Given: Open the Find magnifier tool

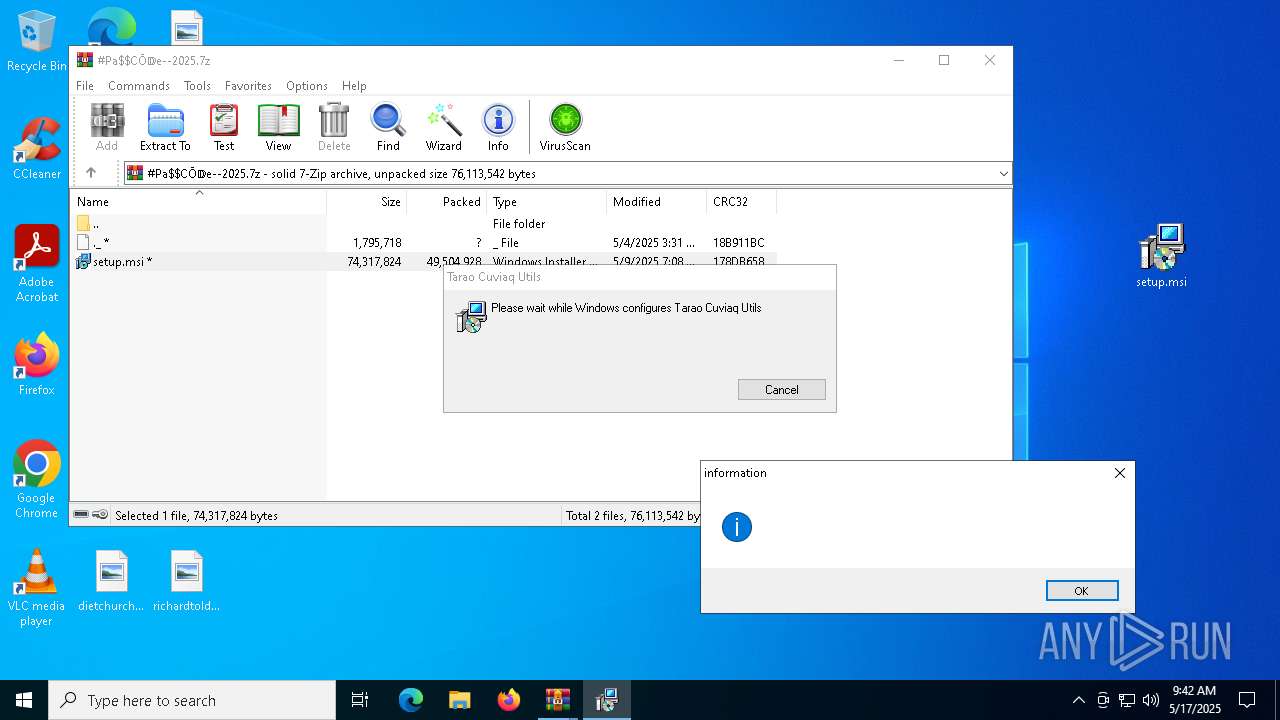Looking at the screenshot, I should pos(388,127).
